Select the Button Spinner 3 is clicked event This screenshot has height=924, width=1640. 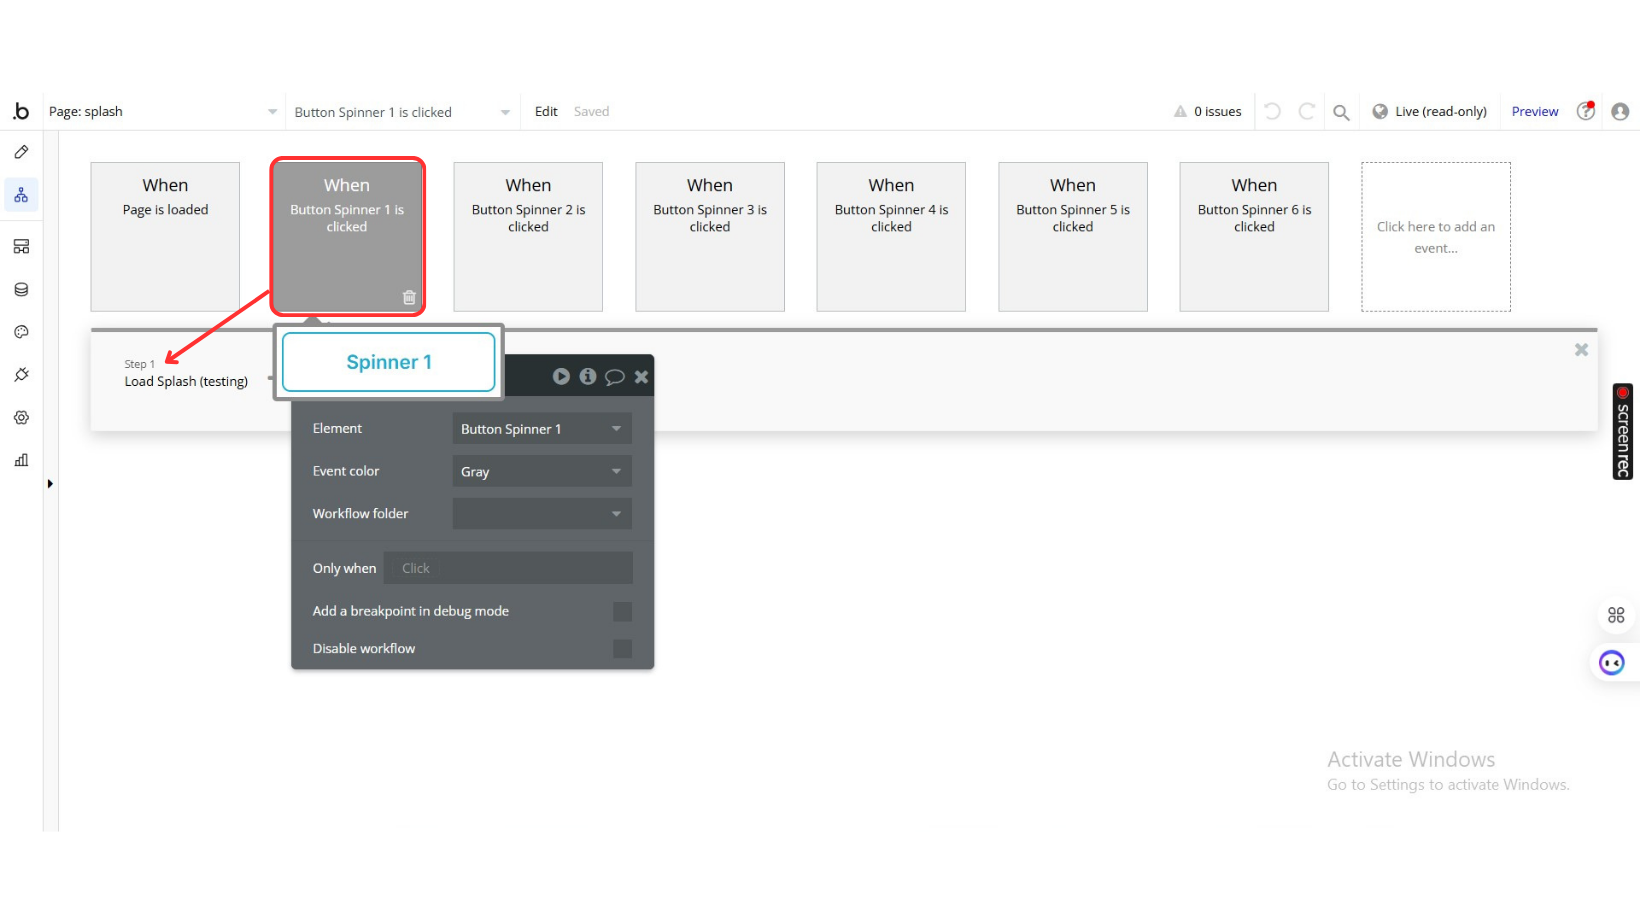(710, 237)
